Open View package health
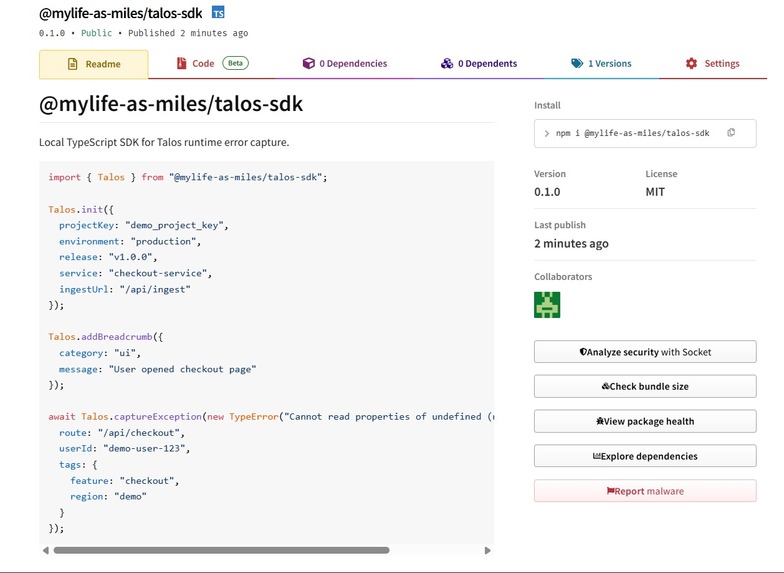784x573 pixels. 645,422
